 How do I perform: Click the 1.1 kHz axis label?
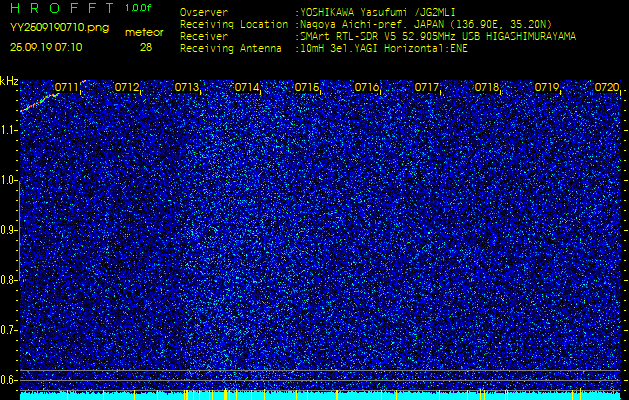[8, 130]
